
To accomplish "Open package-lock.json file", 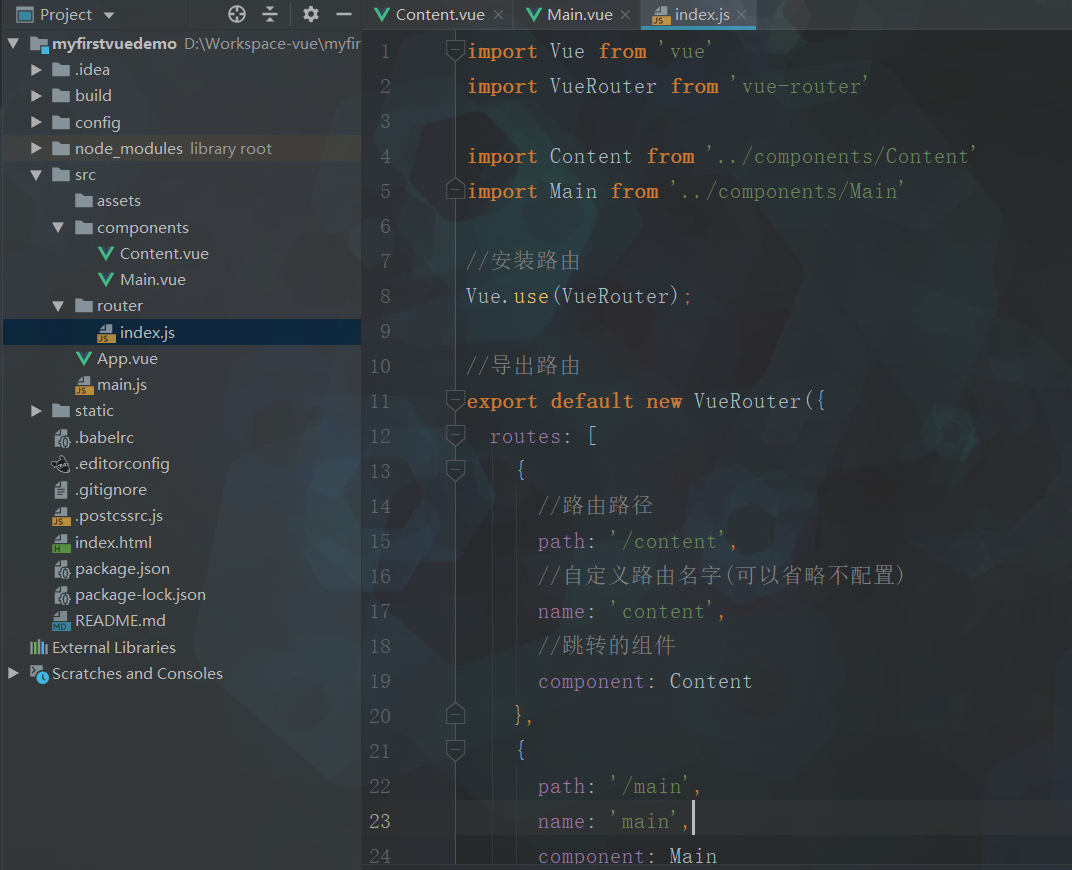I will [x=139, y=595].
